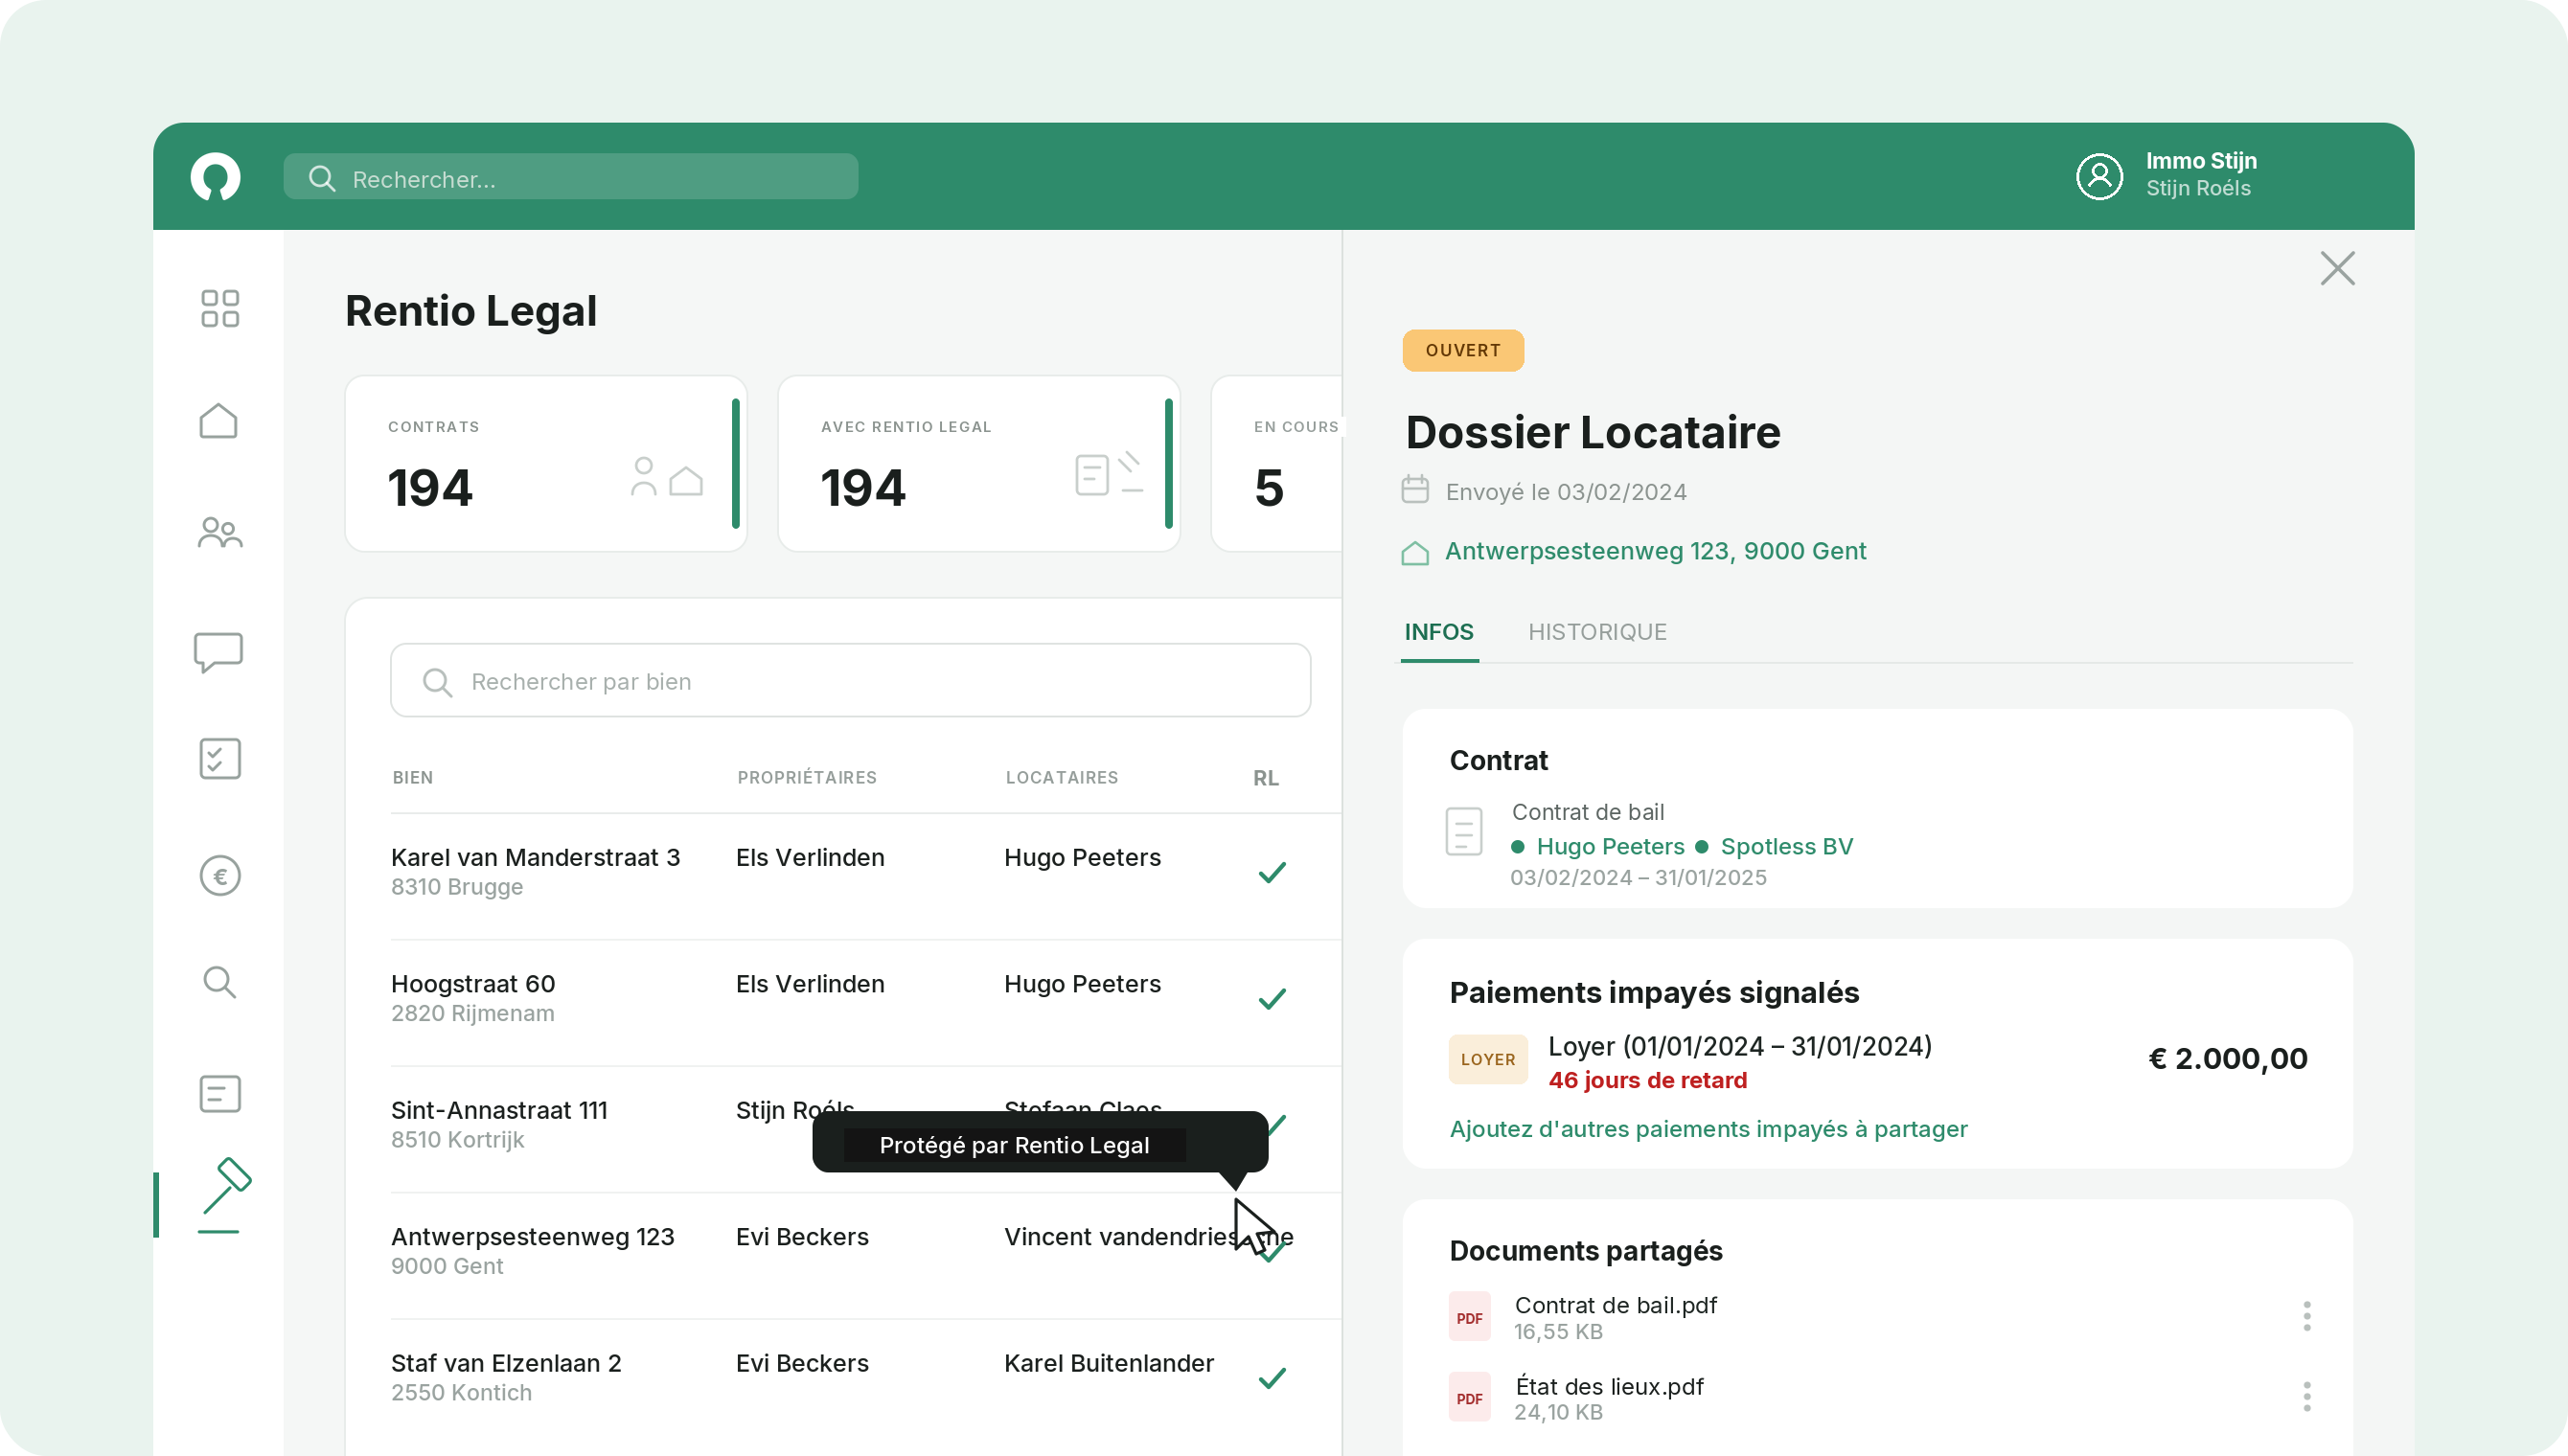The width and height of the screenshot is (2568, 1456).
Task: Click PDF icon of Contrat de bail.pdf
Action: (1470, 1317)
